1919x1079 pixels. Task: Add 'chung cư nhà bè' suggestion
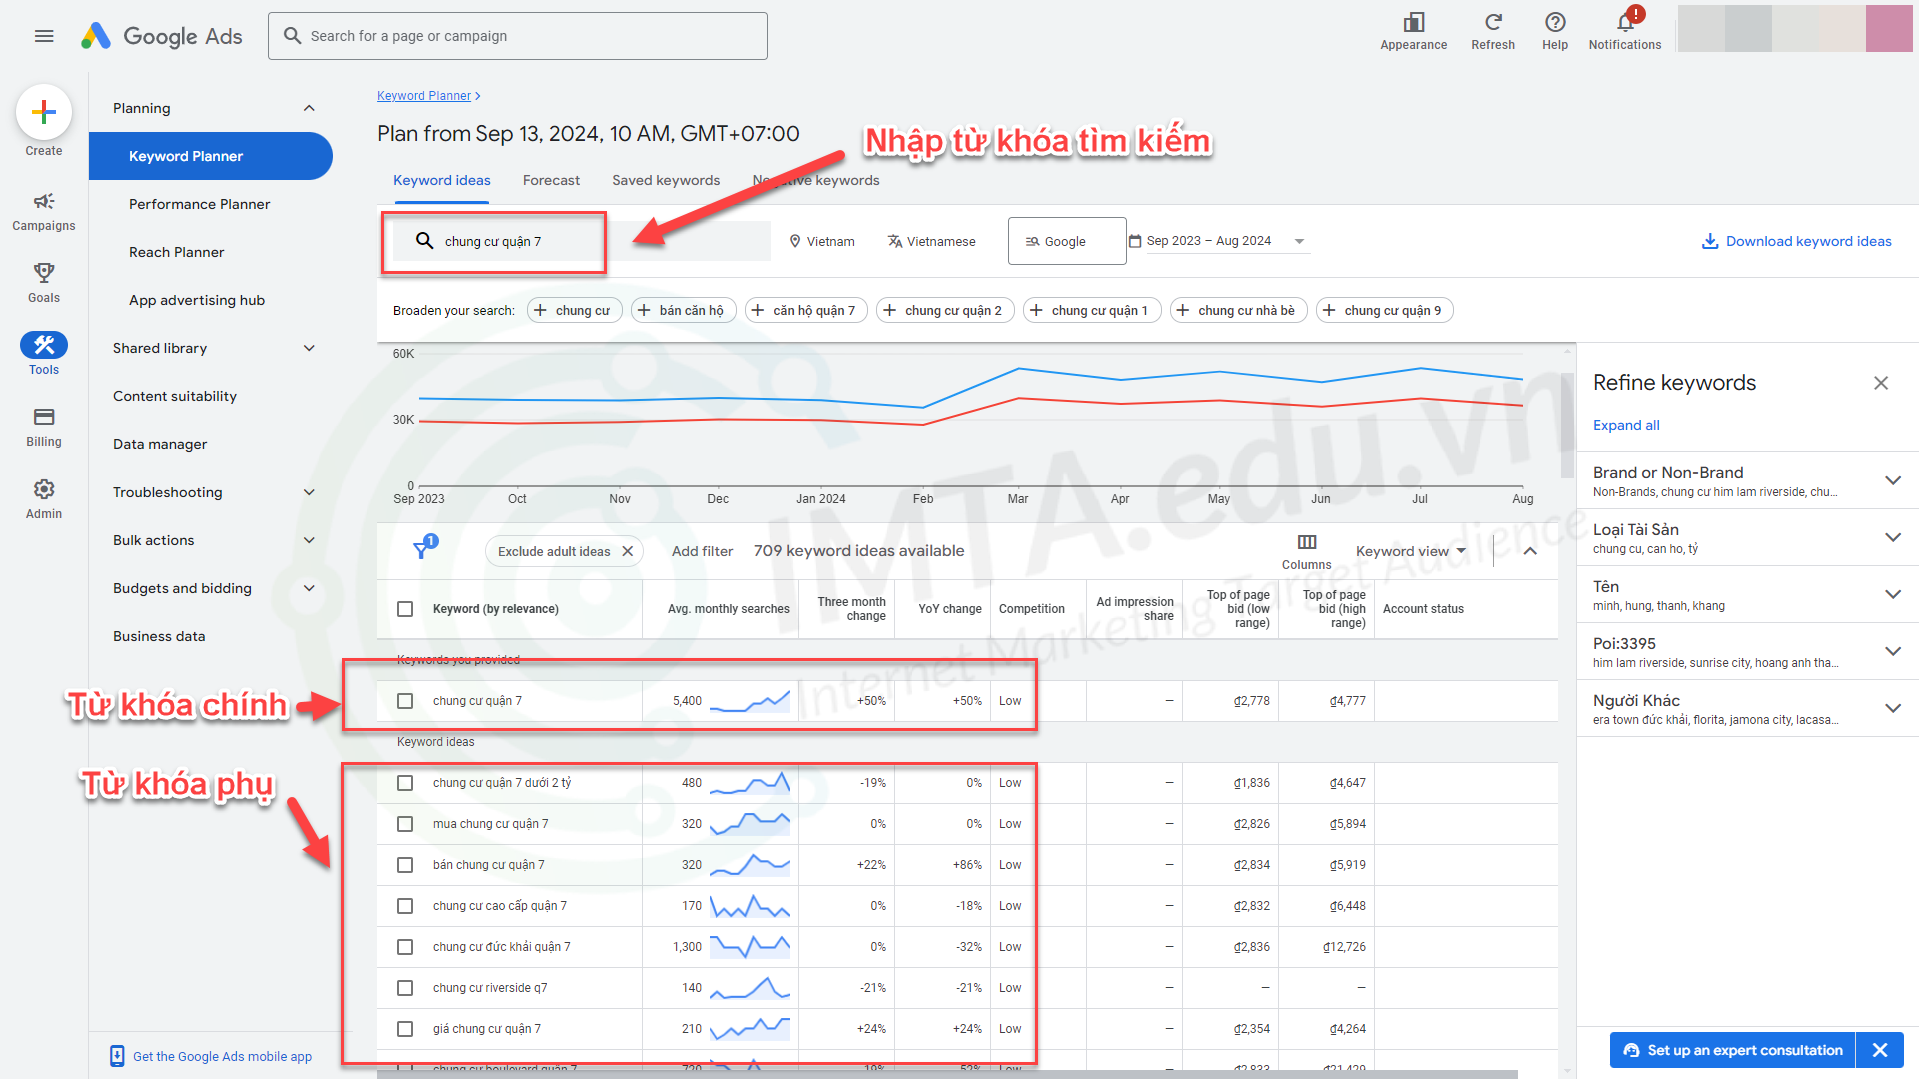1239,310
